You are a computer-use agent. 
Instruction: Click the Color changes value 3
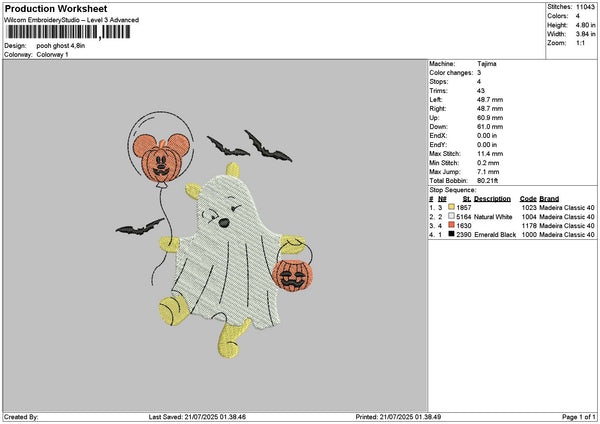479,73
